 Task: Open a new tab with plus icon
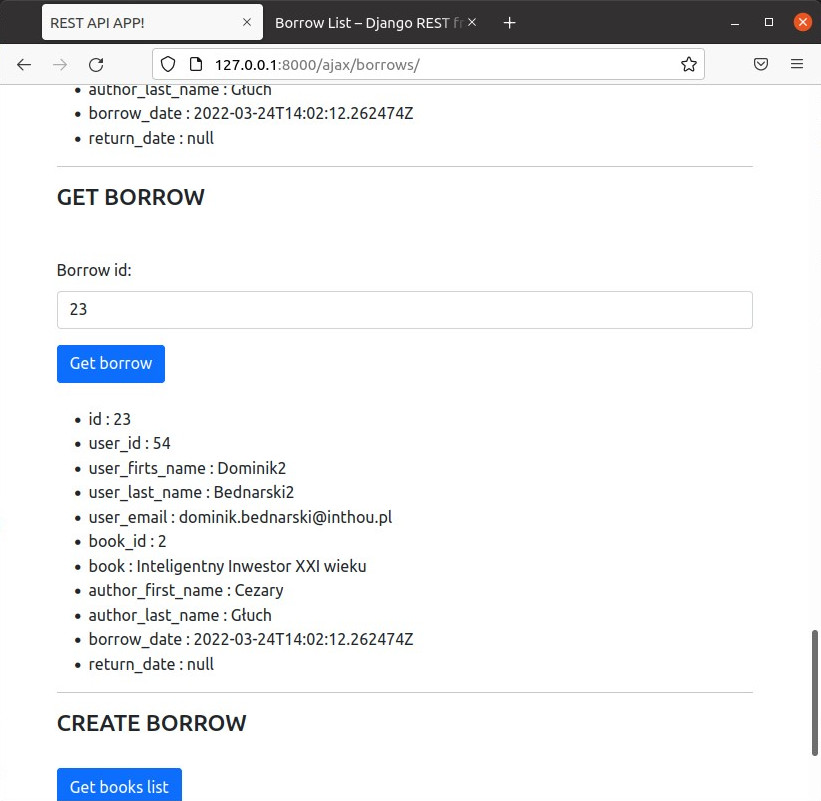point(509,22)
